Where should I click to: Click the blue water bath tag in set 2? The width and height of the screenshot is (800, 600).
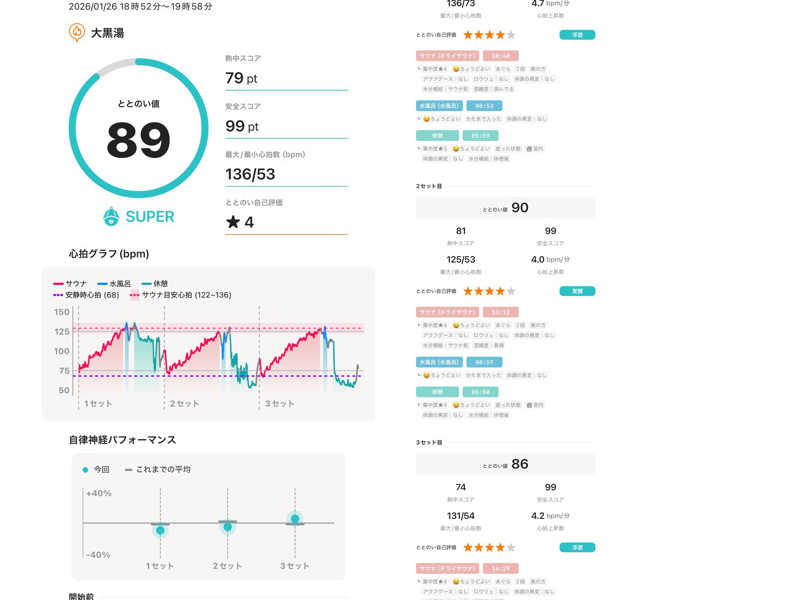(440, 362)
